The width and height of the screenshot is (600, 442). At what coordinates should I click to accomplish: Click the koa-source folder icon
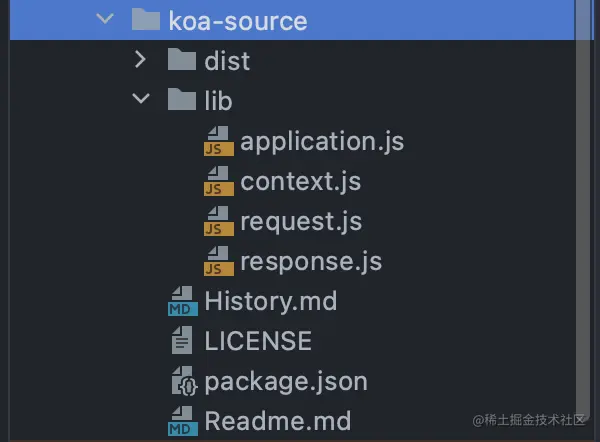tap(146, 20)
